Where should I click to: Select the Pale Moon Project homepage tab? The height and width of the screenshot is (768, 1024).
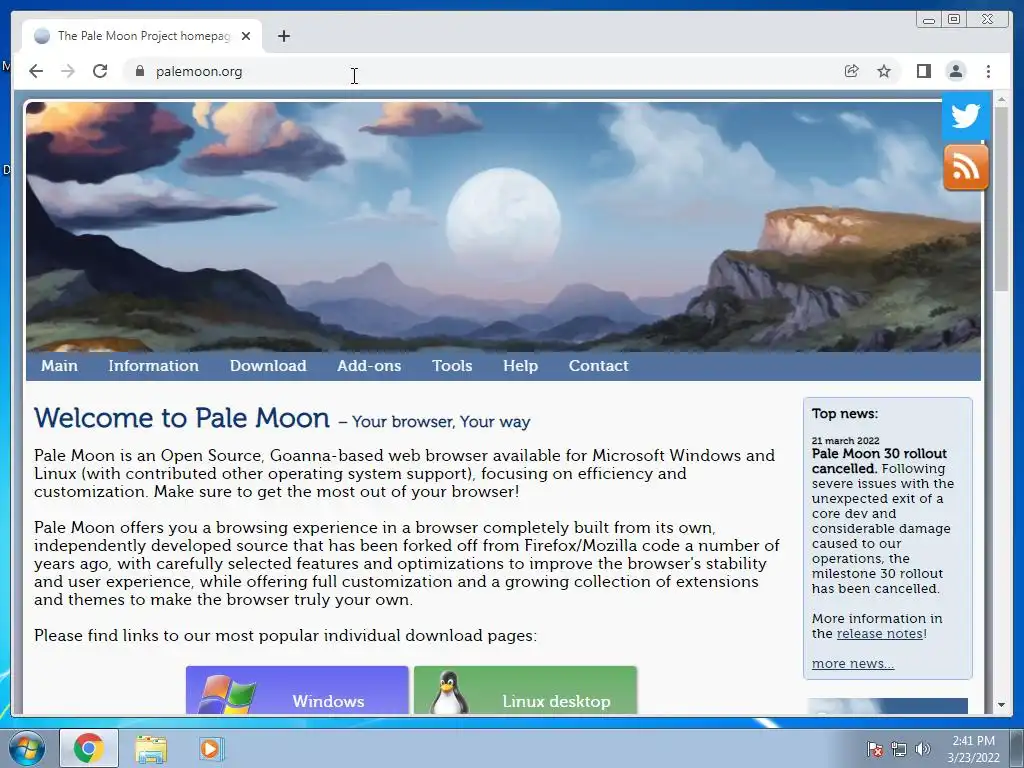point(142,36)
